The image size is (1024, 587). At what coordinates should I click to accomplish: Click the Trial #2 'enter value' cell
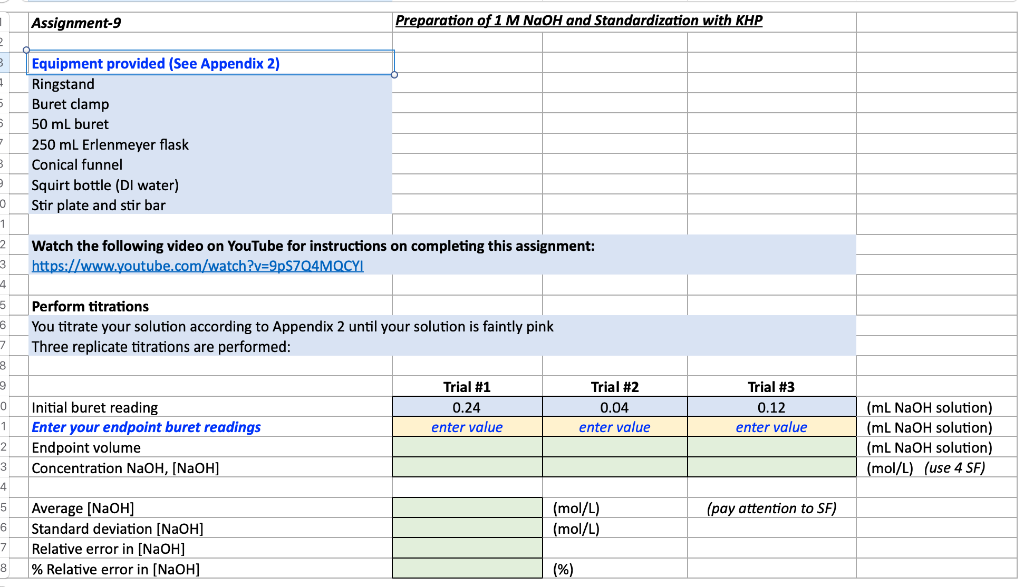[x=613, y=427]
